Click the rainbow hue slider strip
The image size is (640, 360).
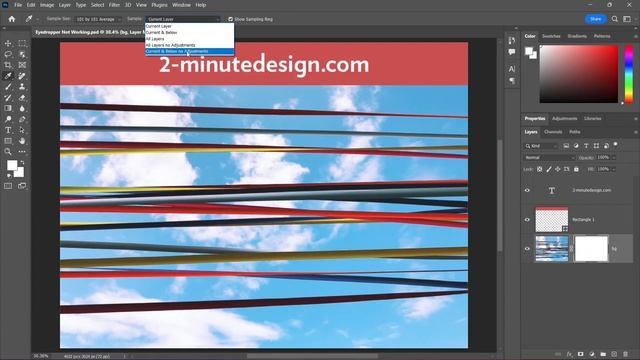[629, 74]
